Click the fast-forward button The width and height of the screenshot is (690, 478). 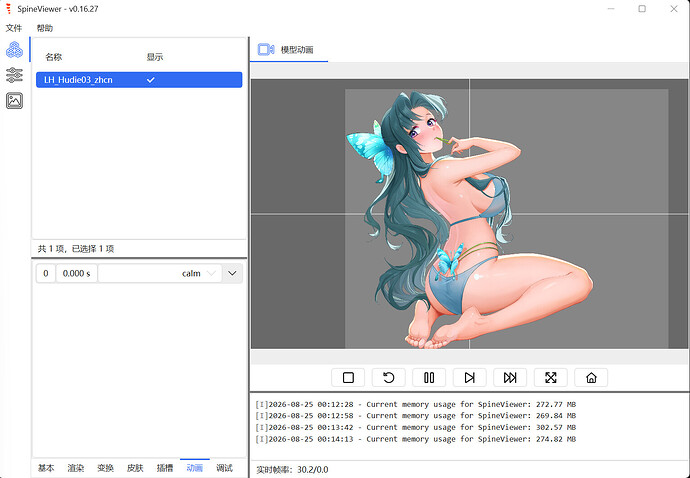pos(510,378)
